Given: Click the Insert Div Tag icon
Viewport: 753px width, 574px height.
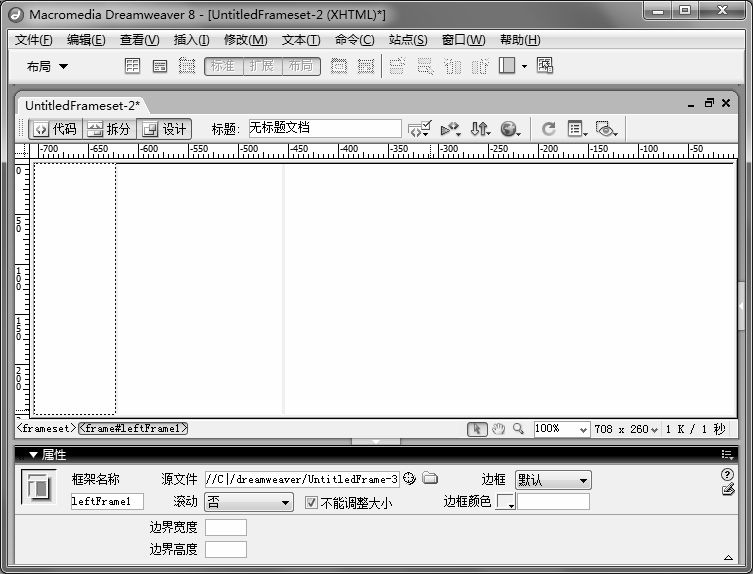Looking at the screenshot, I should 159,66.
